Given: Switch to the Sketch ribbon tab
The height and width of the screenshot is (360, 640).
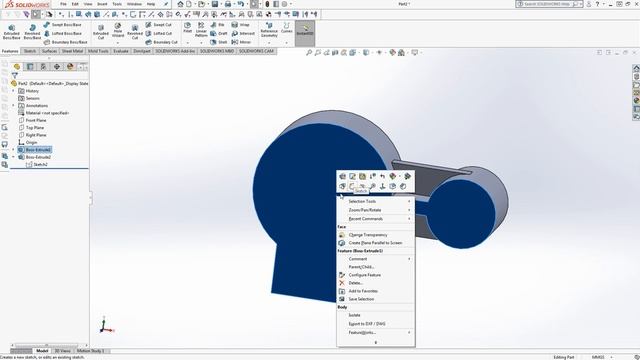Looking at the screenshot, I should point(30,51).
